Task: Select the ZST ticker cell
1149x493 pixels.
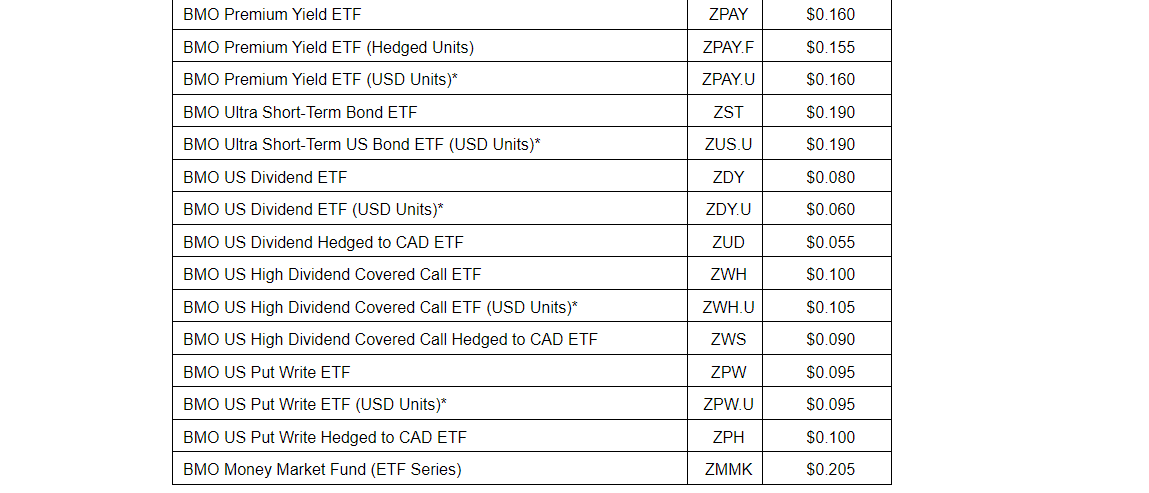Action: click(x=728, y=112)
